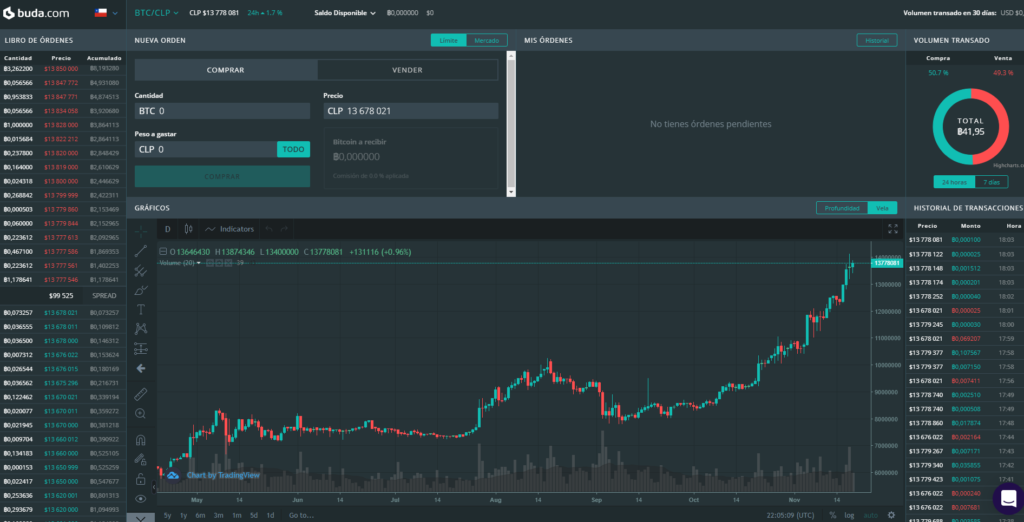Switch to the VENDER tab
1024x522 pixels.
tap(407, 70)
